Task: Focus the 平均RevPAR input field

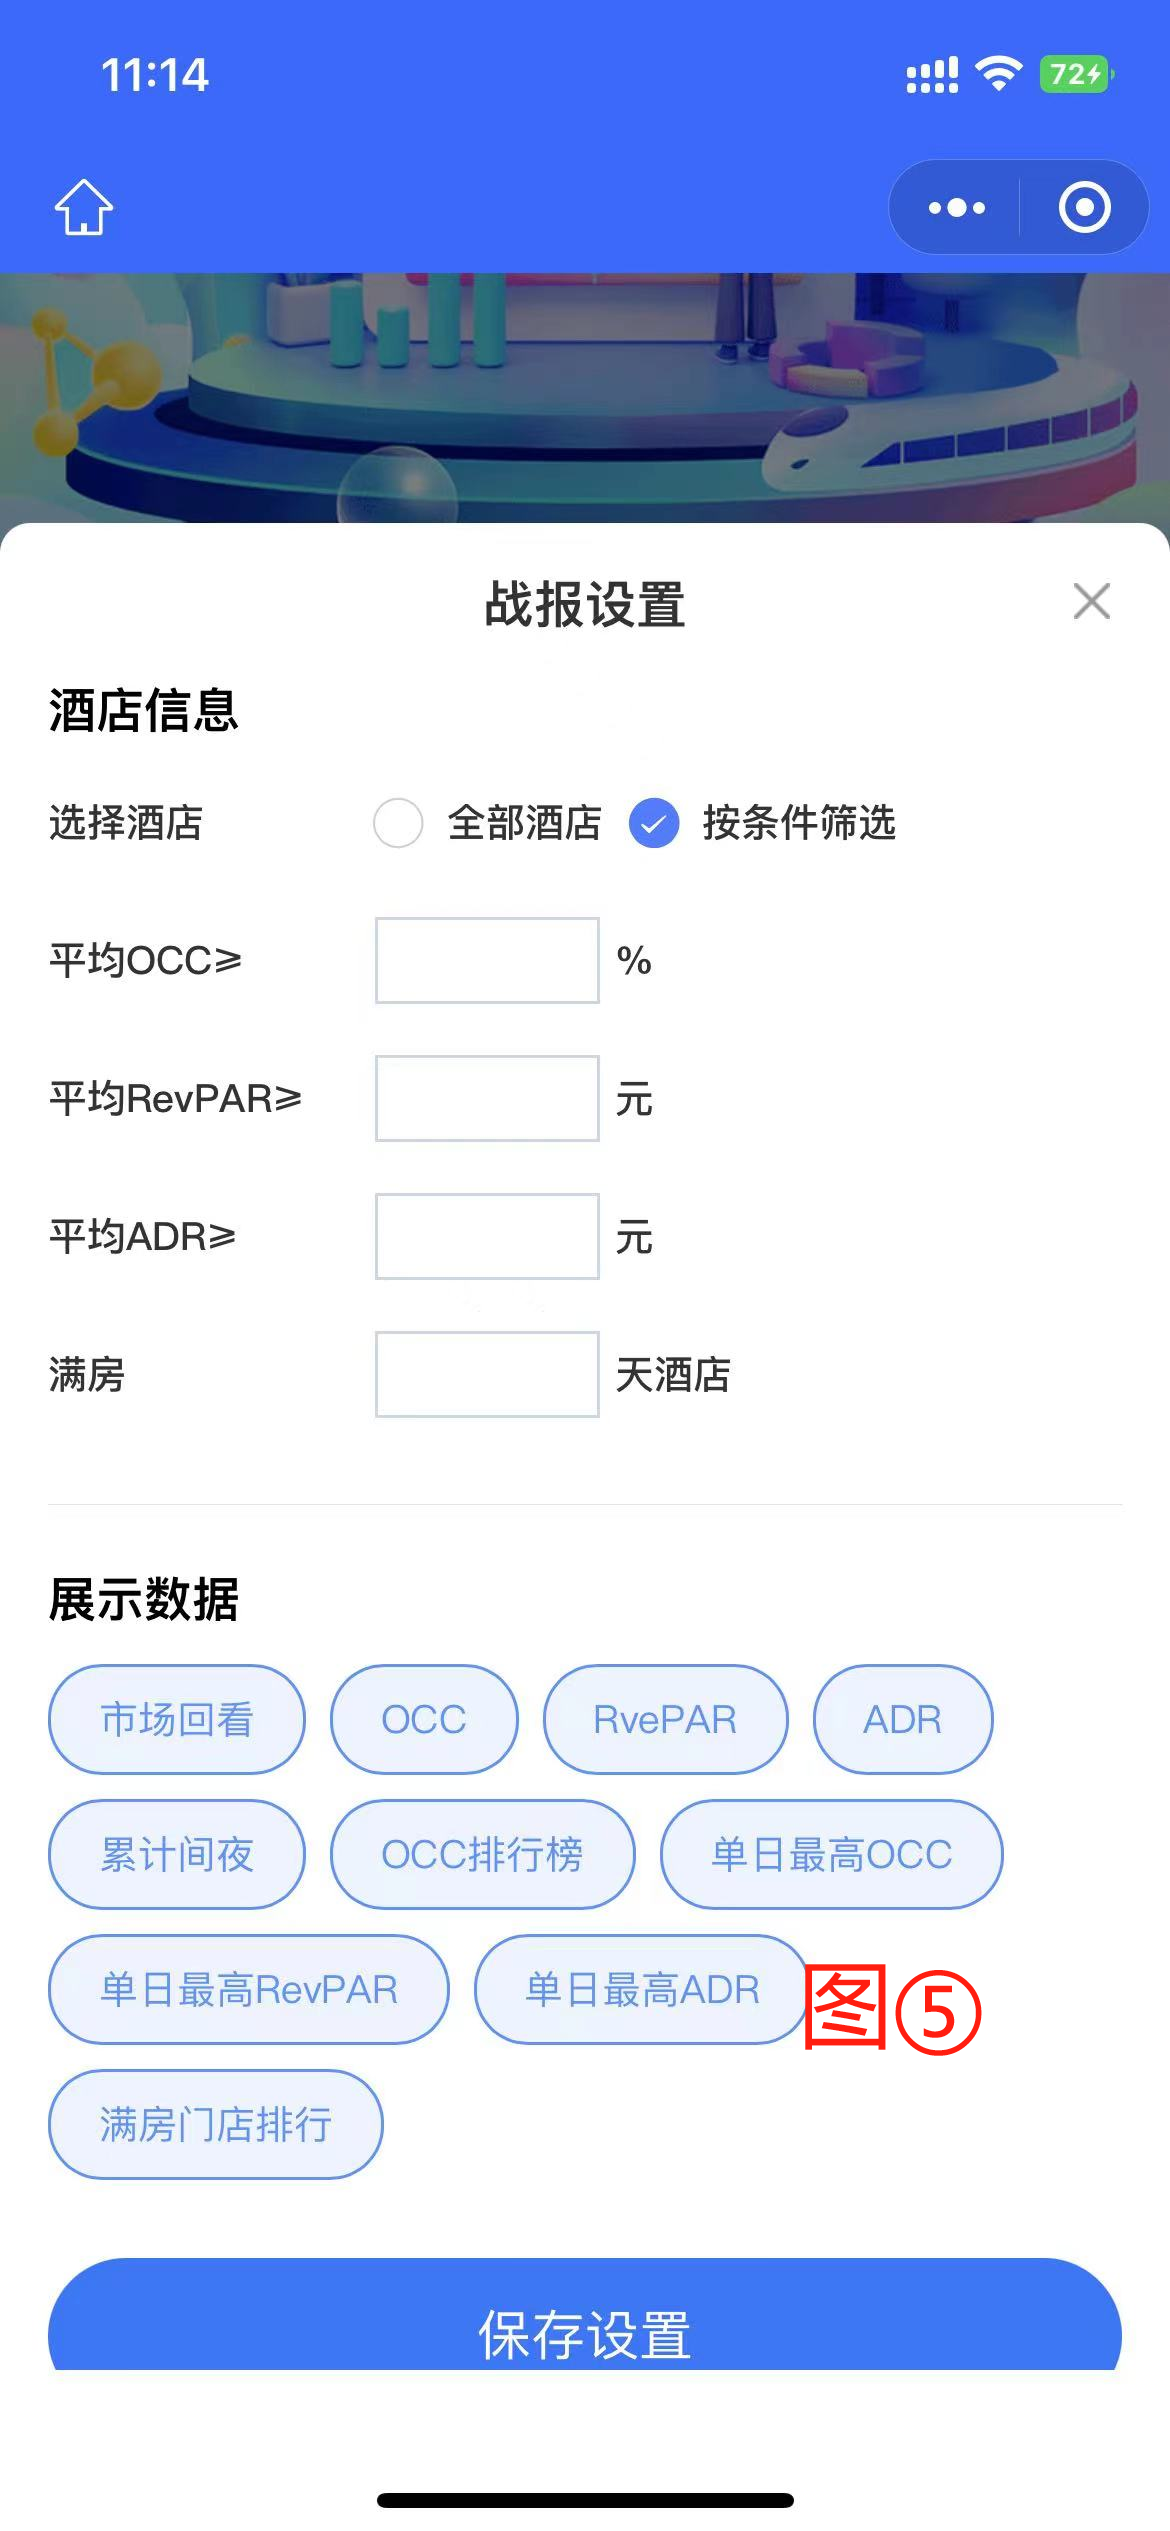Action: (x=487, y=1098)
